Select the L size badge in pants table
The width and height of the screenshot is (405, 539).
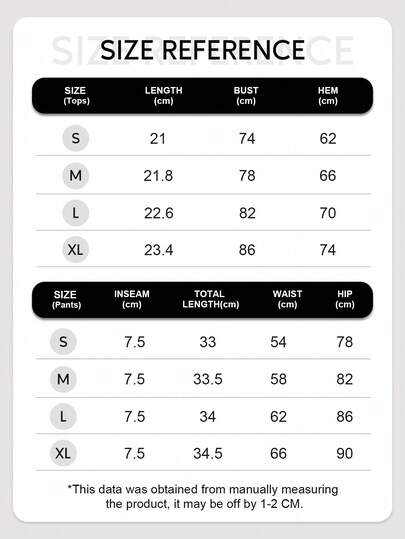[63, 417]
